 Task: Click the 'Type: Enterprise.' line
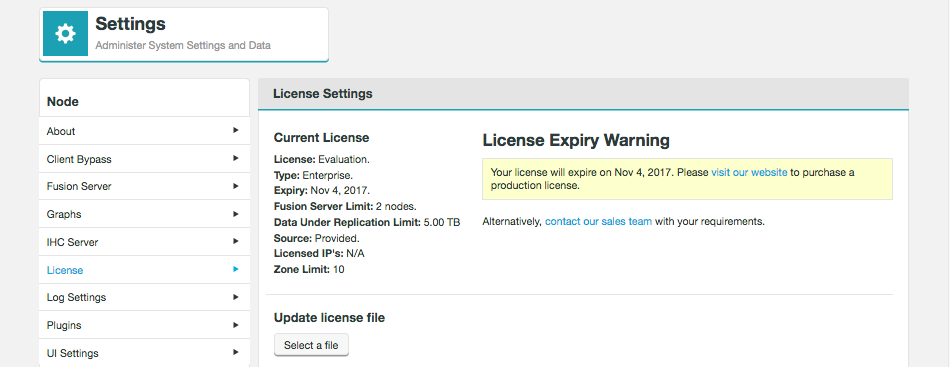tap(313, 176)
